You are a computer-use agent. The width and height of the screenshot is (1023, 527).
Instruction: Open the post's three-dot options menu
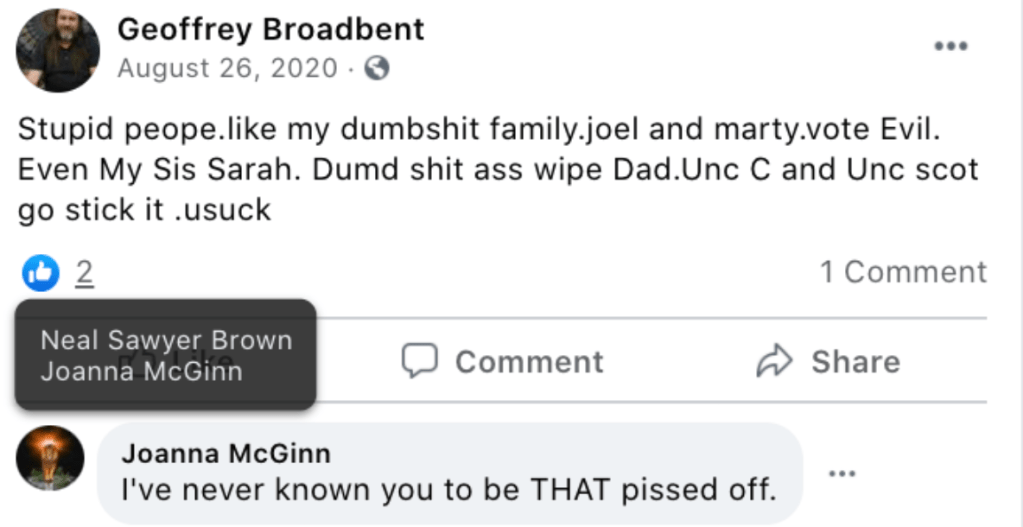(x=950, y=46)
